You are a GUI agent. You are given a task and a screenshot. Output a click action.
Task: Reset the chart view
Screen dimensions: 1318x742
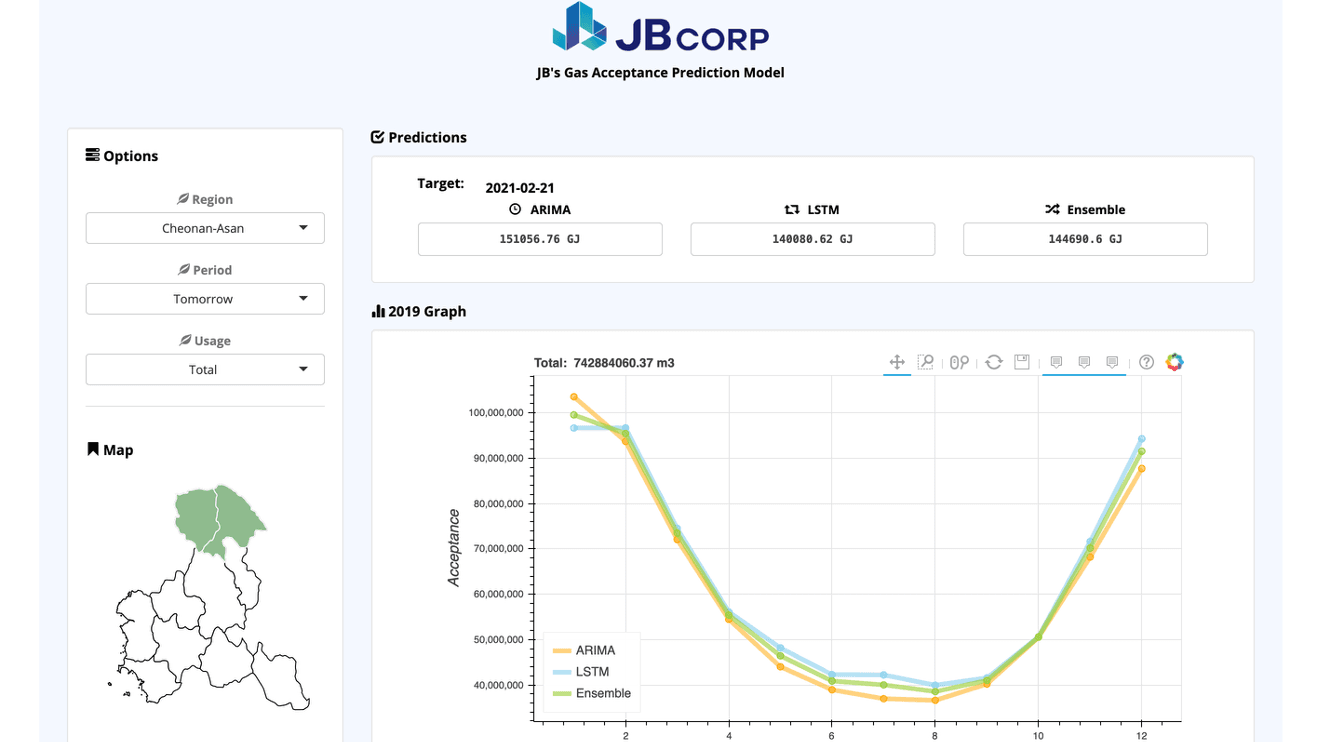pos(993,362)
